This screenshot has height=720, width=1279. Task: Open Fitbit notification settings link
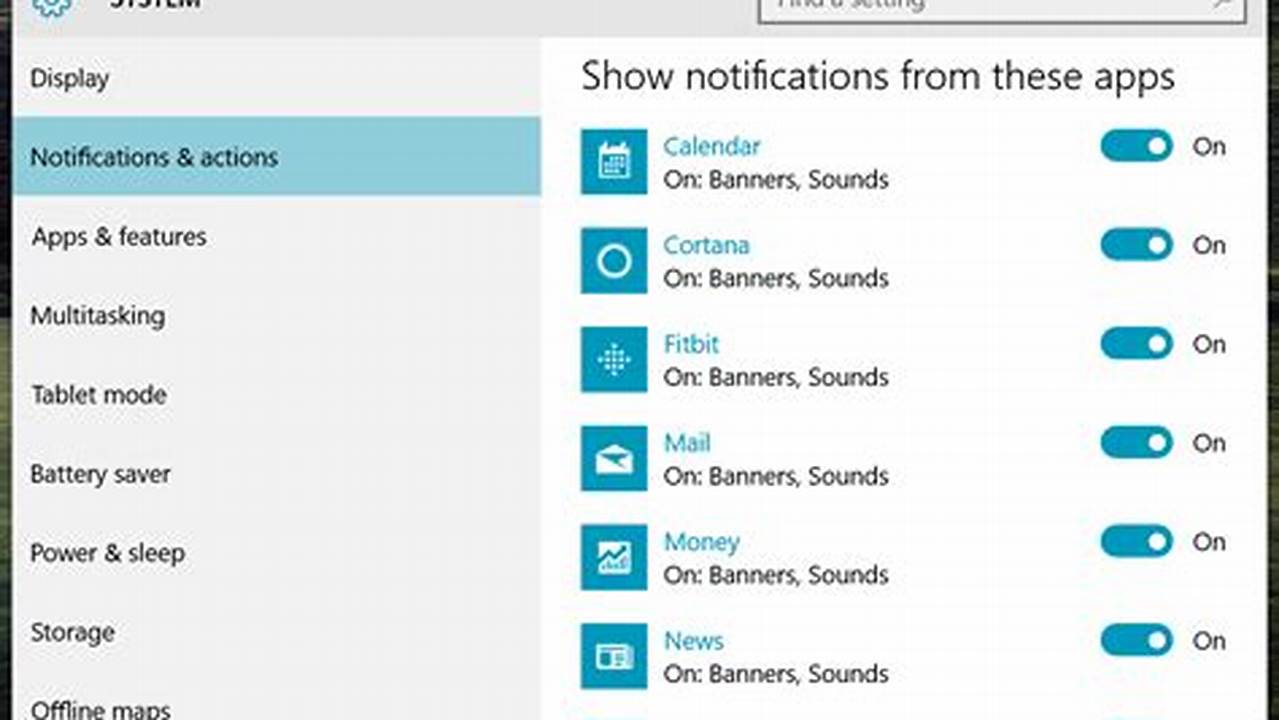pos(691,344)
